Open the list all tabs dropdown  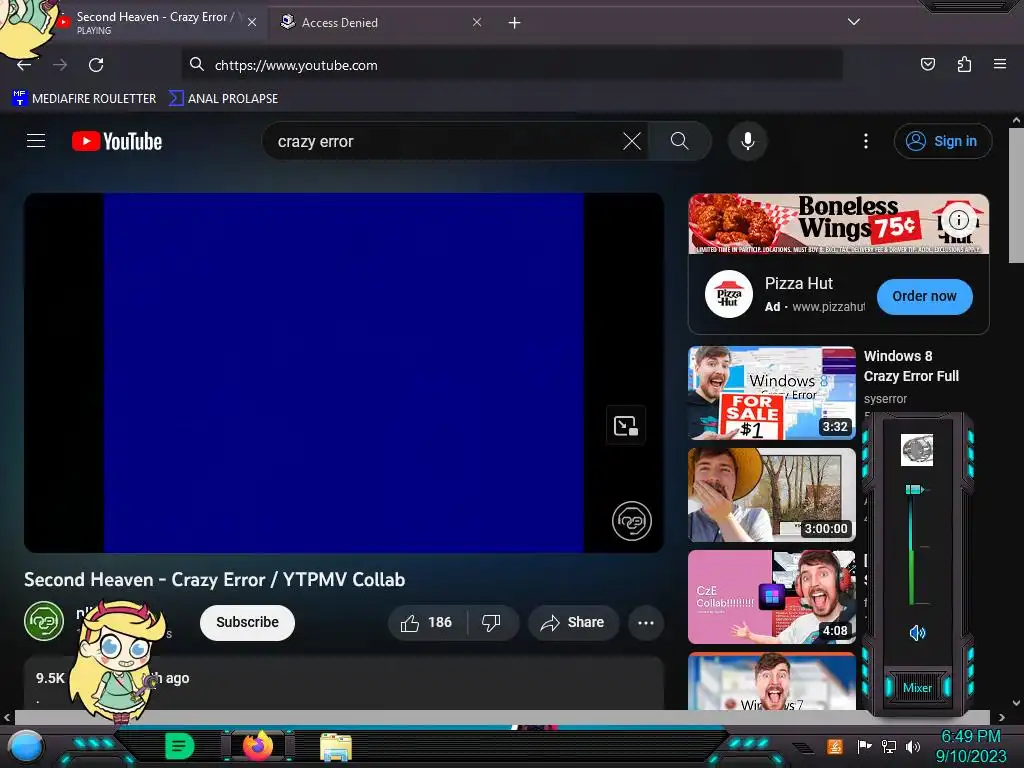click(854, 22)
